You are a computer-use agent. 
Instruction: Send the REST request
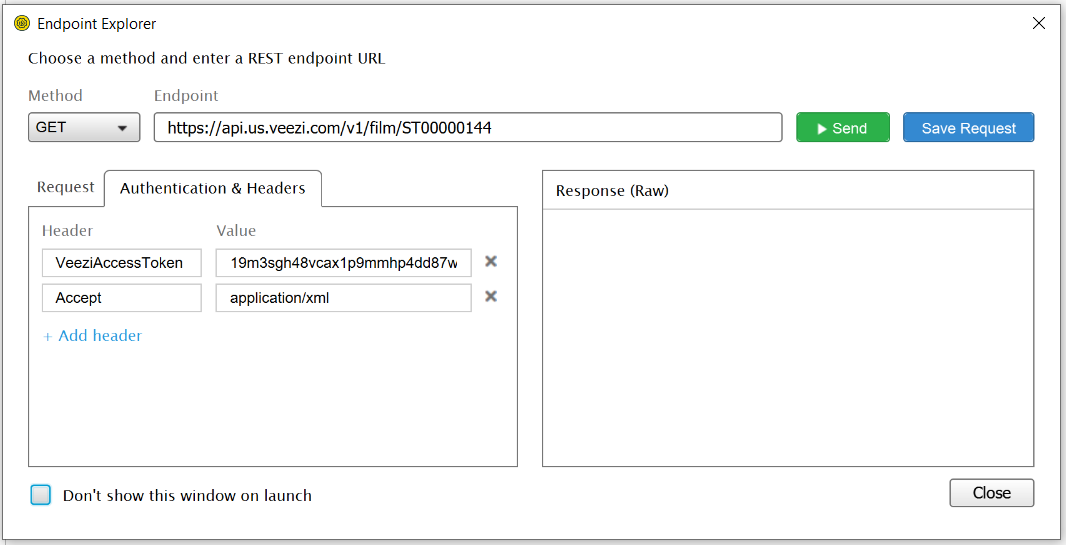point(843,127)
